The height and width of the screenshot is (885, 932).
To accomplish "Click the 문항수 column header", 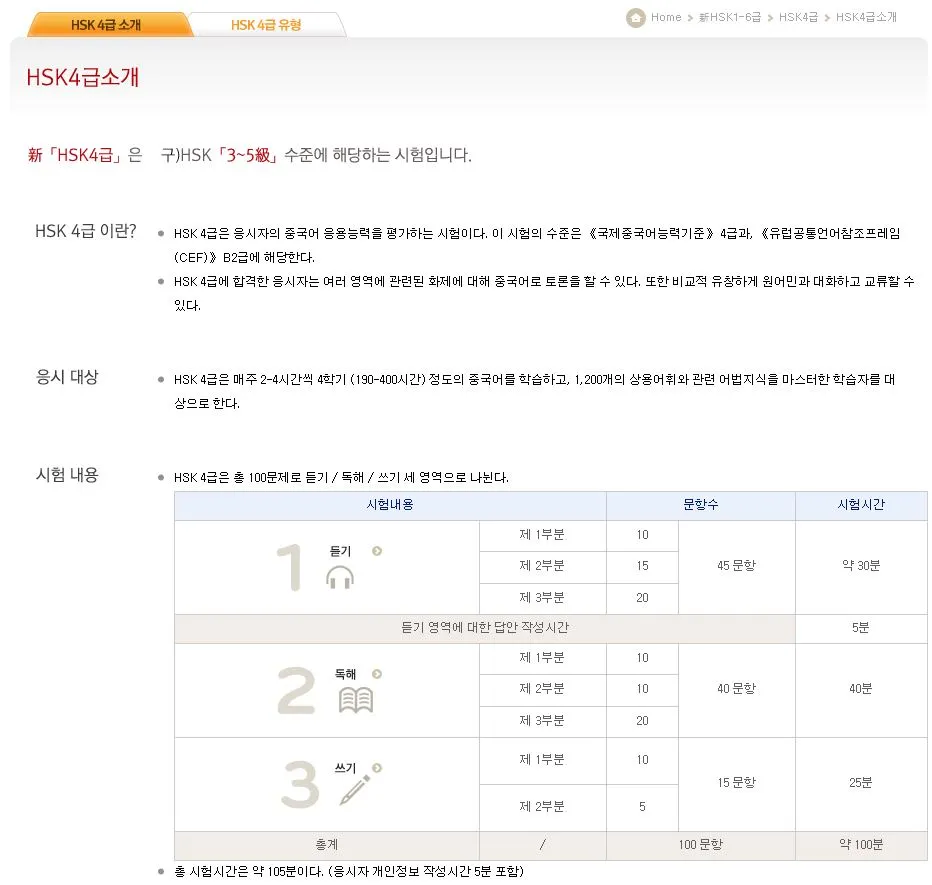I will point(701,505).
